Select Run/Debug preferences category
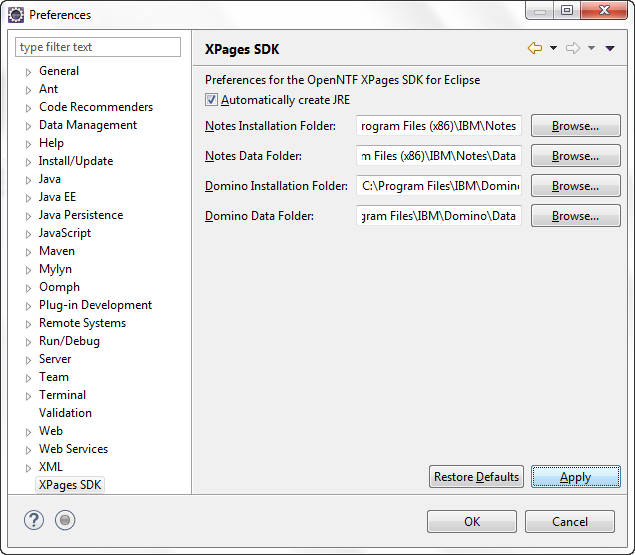 69,341
